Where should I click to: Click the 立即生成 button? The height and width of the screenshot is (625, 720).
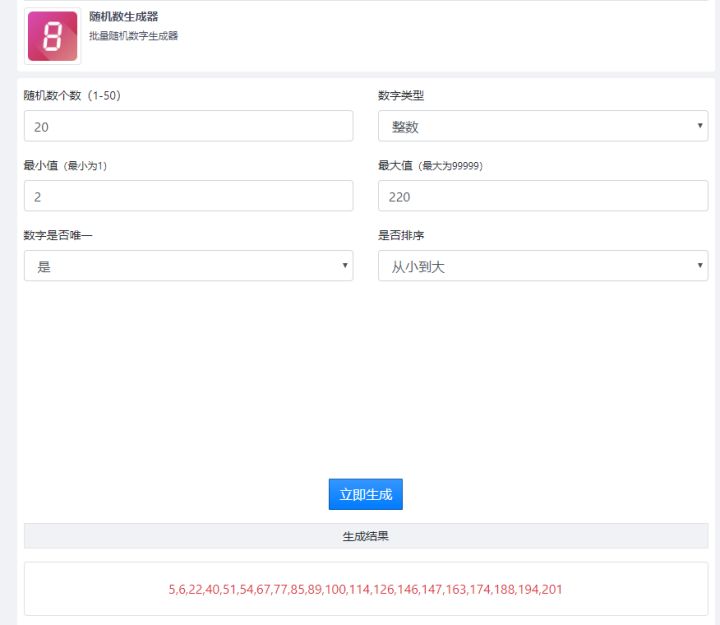[366, 494]
